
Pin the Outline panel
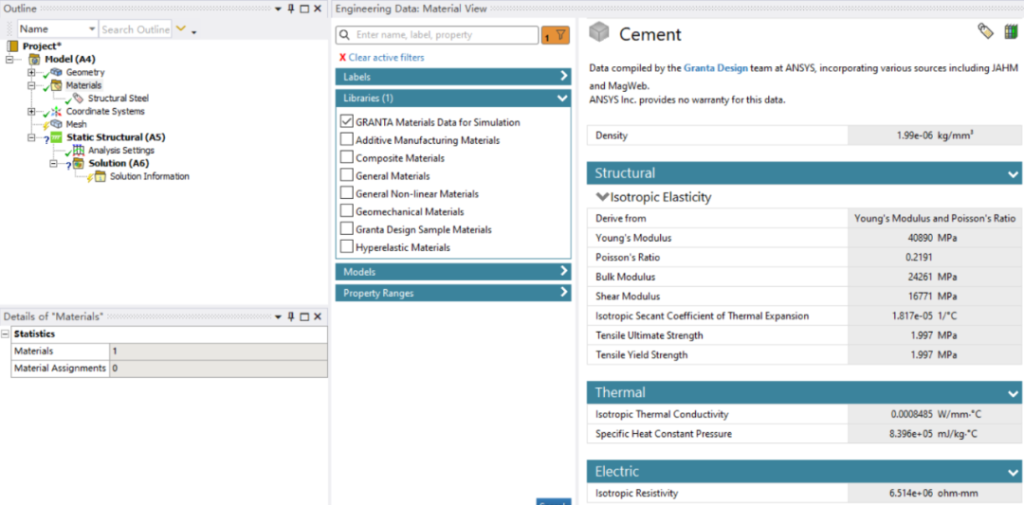(291, 8)
